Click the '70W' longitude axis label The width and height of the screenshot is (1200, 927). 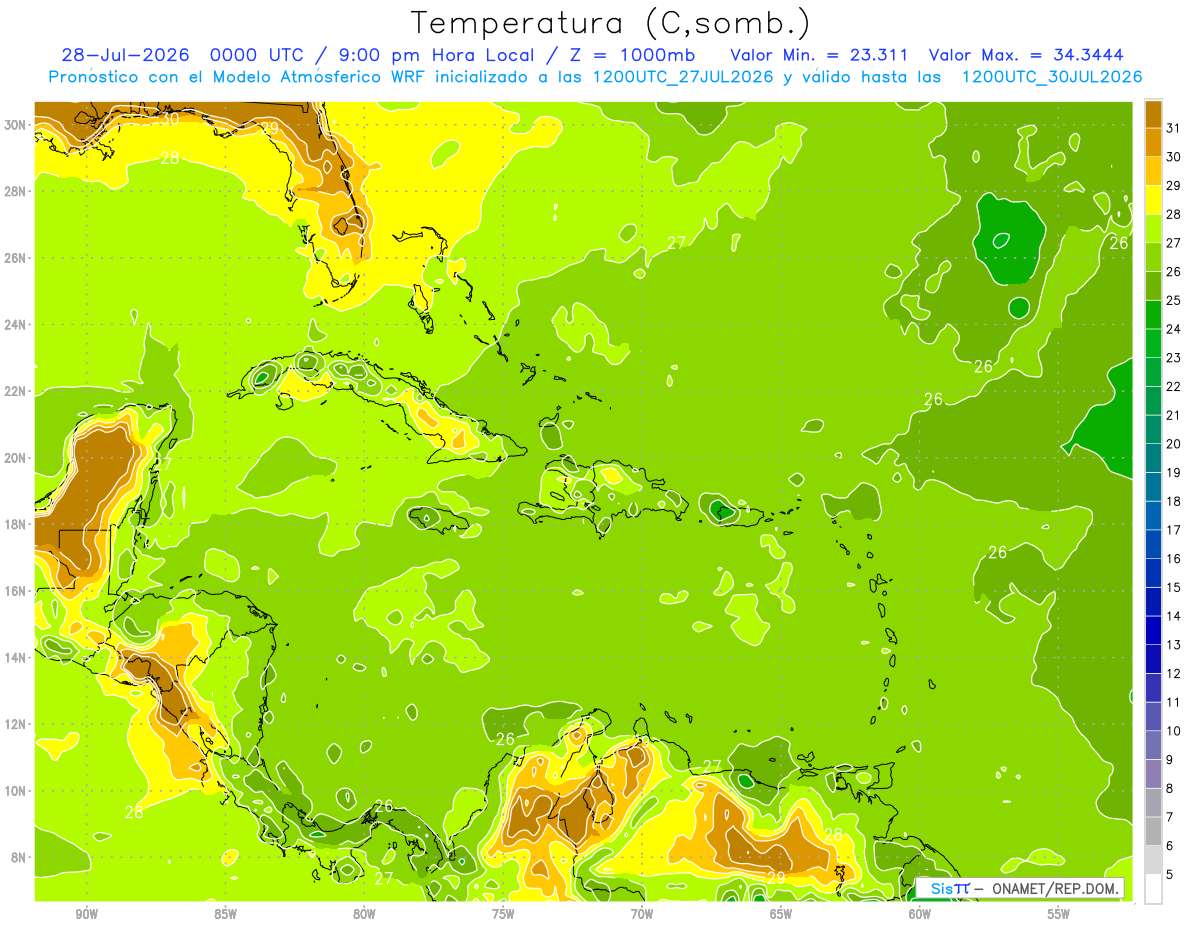click(642, 914)
